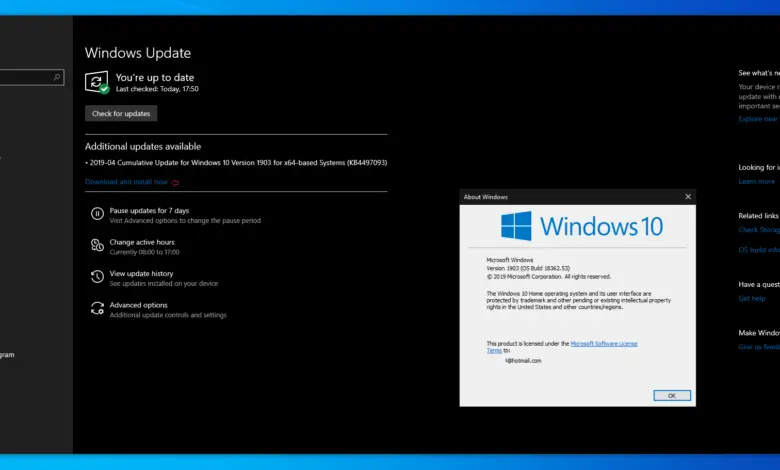780x470 pixels.
Task: Click the hotmail.com licensee text
Action: 523,361
